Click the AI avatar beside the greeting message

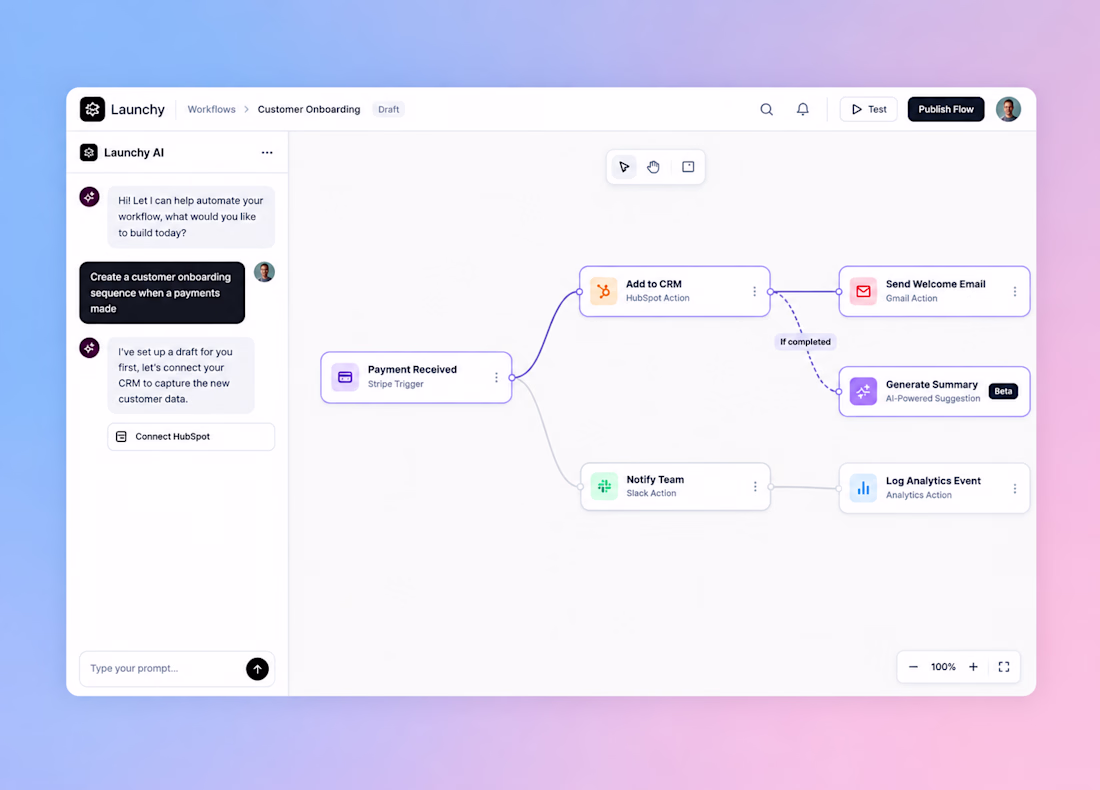[89, 197]
